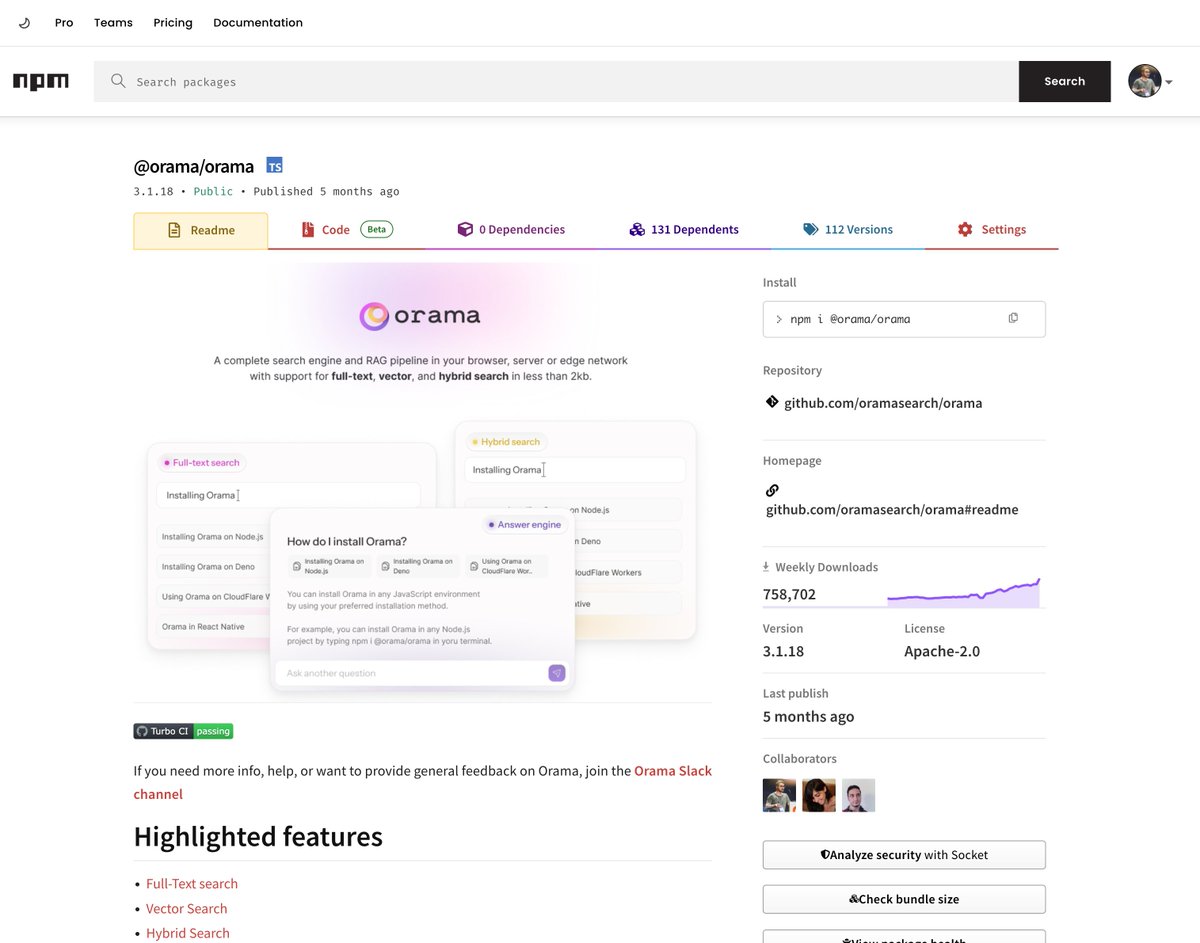Open the Documentation link
Screen dimensions: 1200x943
pyautogui.click(x=258, y=22)
